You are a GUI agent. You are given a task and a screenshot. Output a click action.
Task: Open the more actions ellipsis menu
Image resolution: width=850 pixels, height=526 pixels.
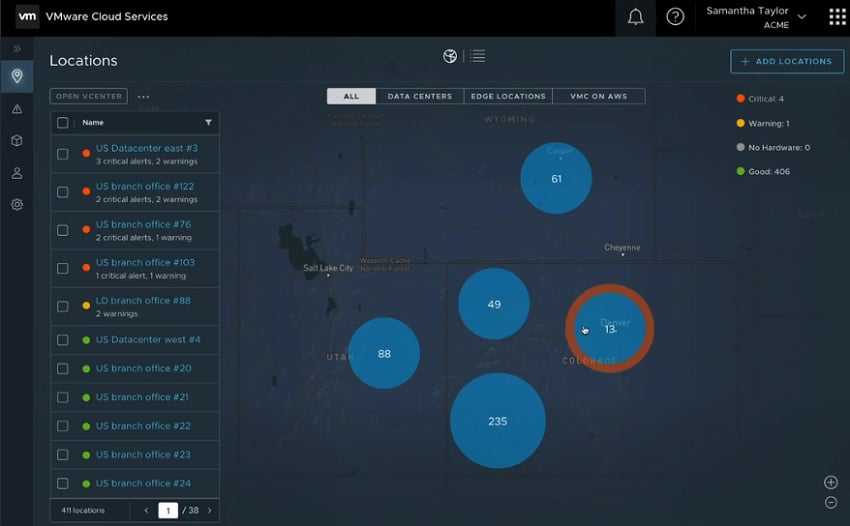click(x=143, y=97)
